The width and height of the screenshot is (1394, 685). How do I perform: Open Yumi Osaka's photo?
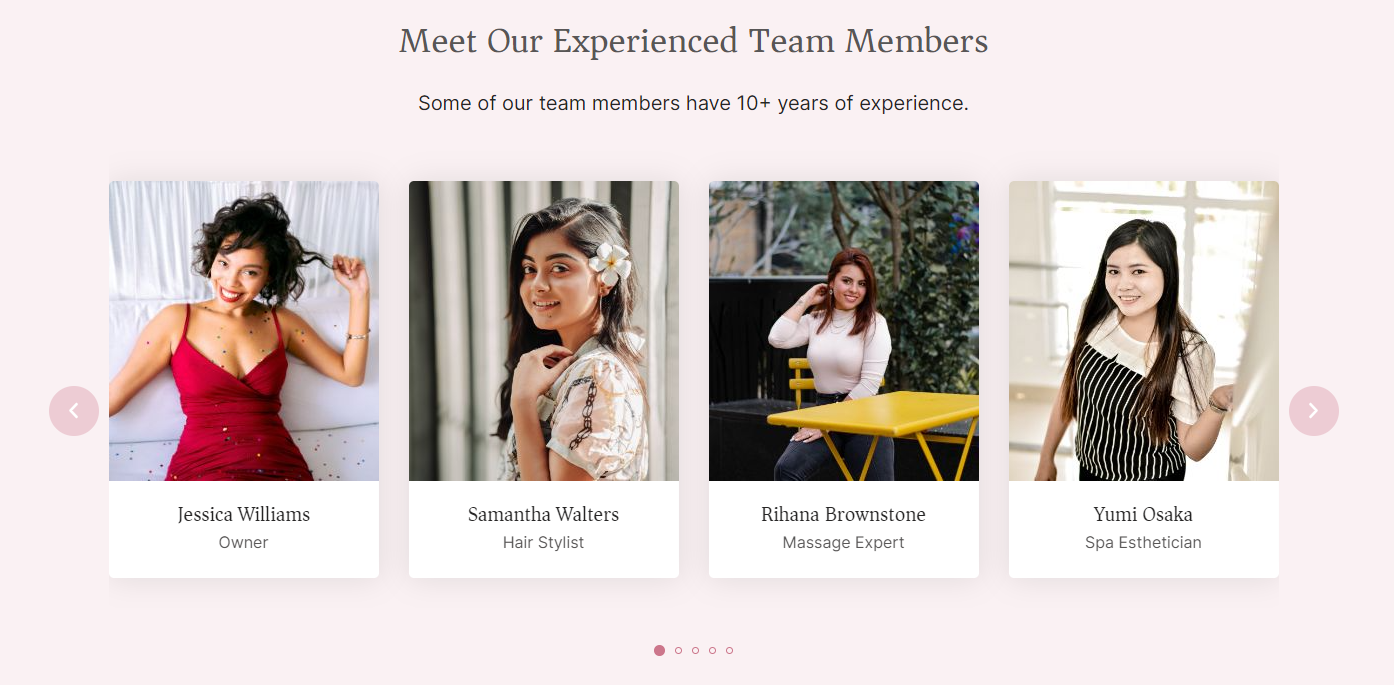click(x=1143, y=330)
